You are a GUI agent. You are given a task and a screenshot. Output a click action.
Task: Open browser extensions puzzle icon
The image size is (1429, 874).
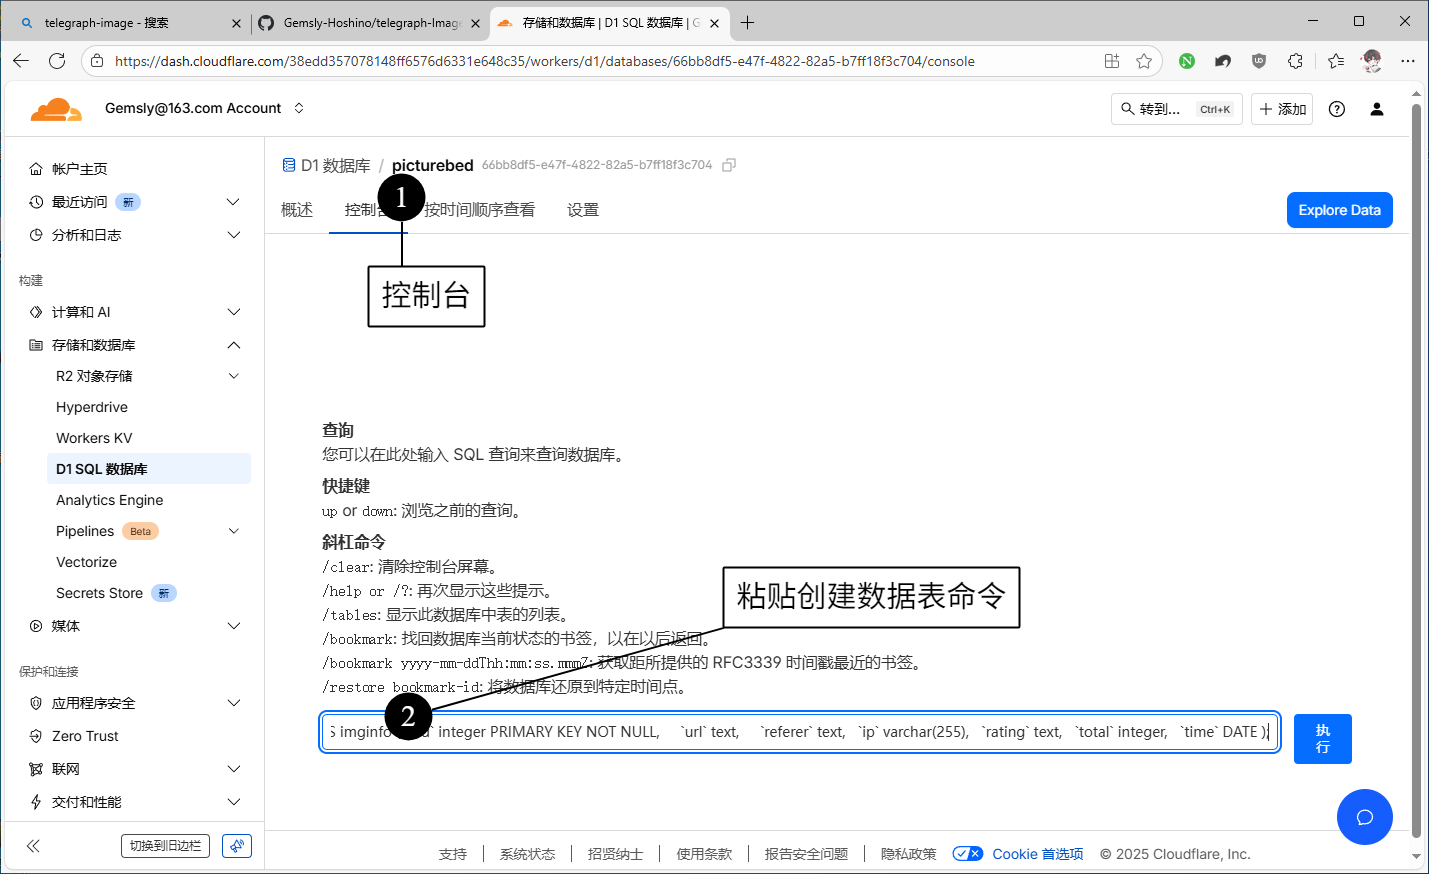(x=1295, y=61)
